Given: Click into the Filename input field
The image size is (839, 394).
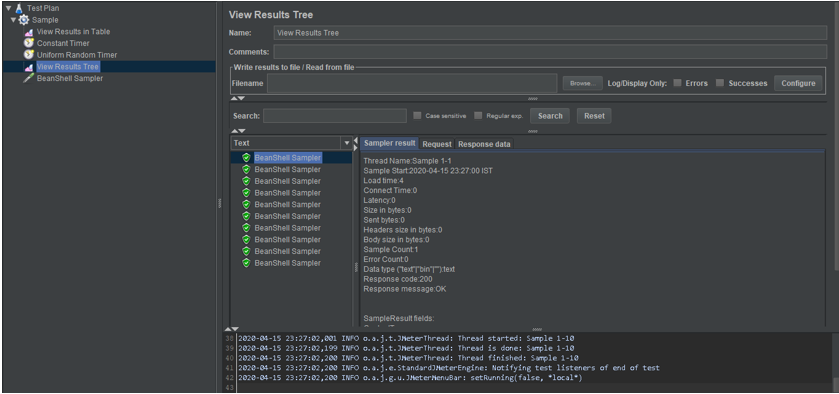Looking at the screenshot, I should (412, 84).
